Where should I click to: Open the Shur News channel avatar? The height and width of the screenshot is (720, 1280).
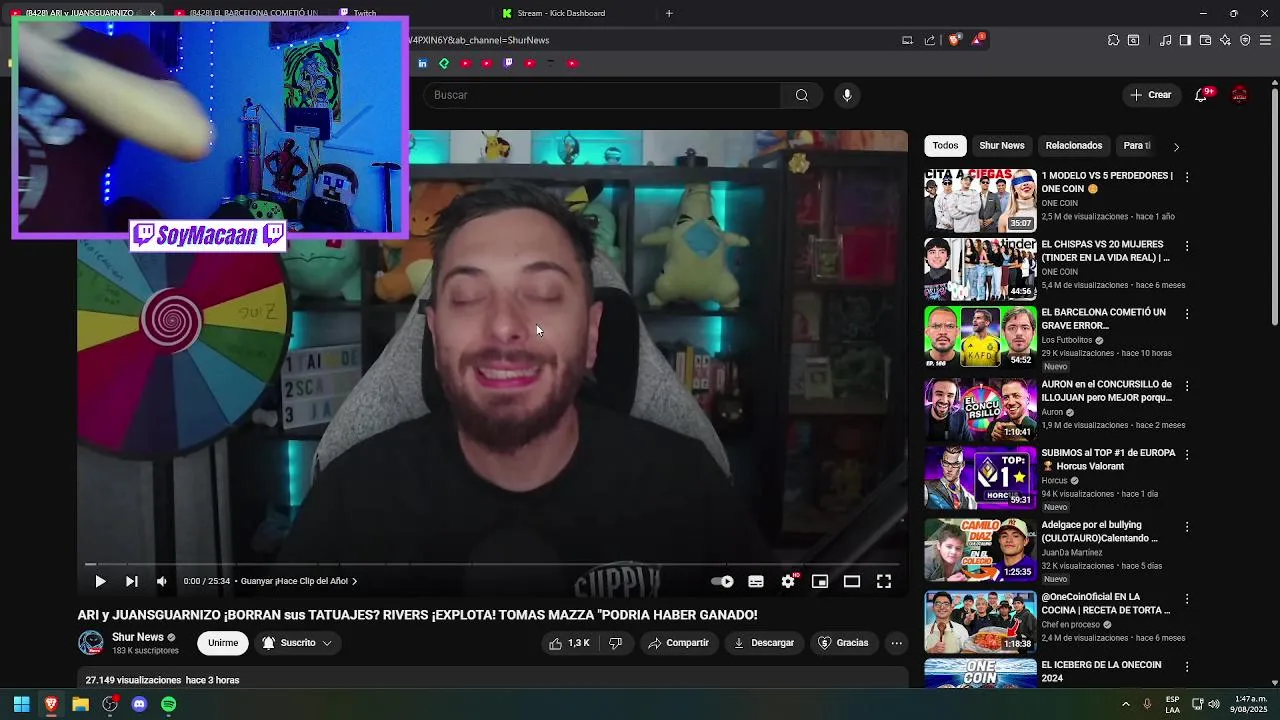91,643
